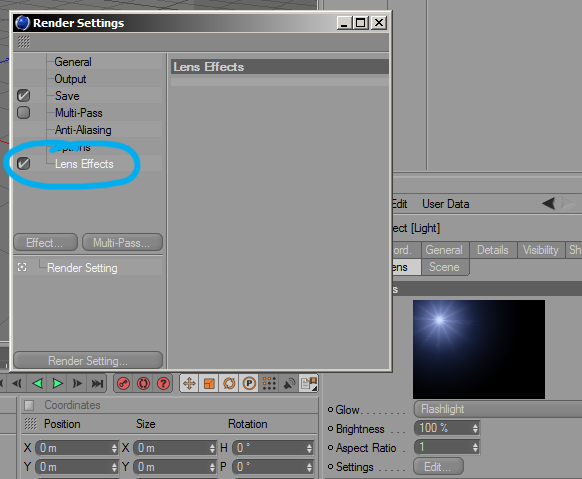Switch to the General tab of Light
Image resolution: width=582 pixels, height=479 pixels.
click(x=444, y=250)
